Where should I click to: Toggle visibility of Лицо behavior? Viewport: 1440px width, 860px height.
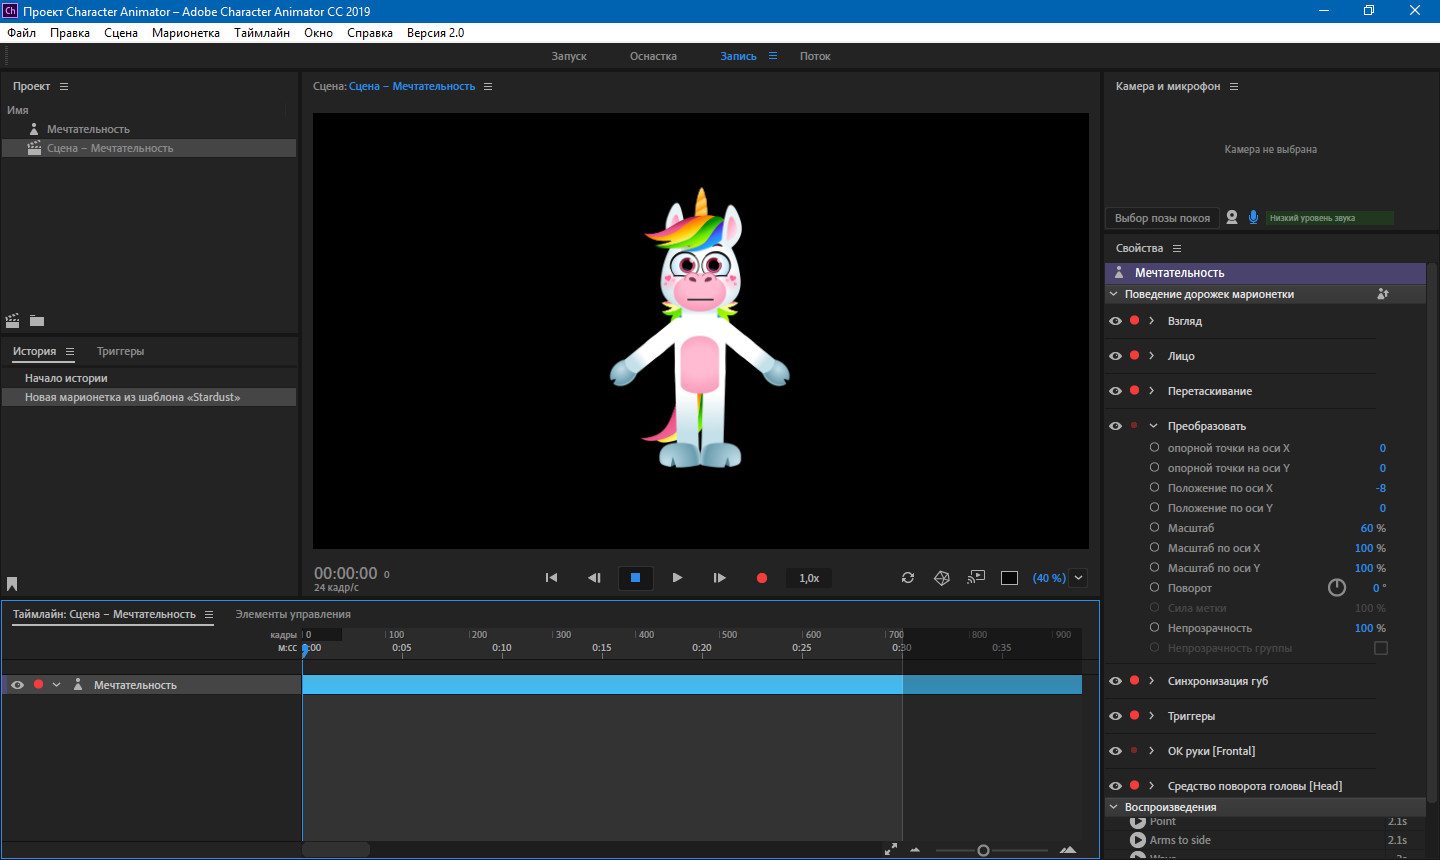coord(1115,356)
